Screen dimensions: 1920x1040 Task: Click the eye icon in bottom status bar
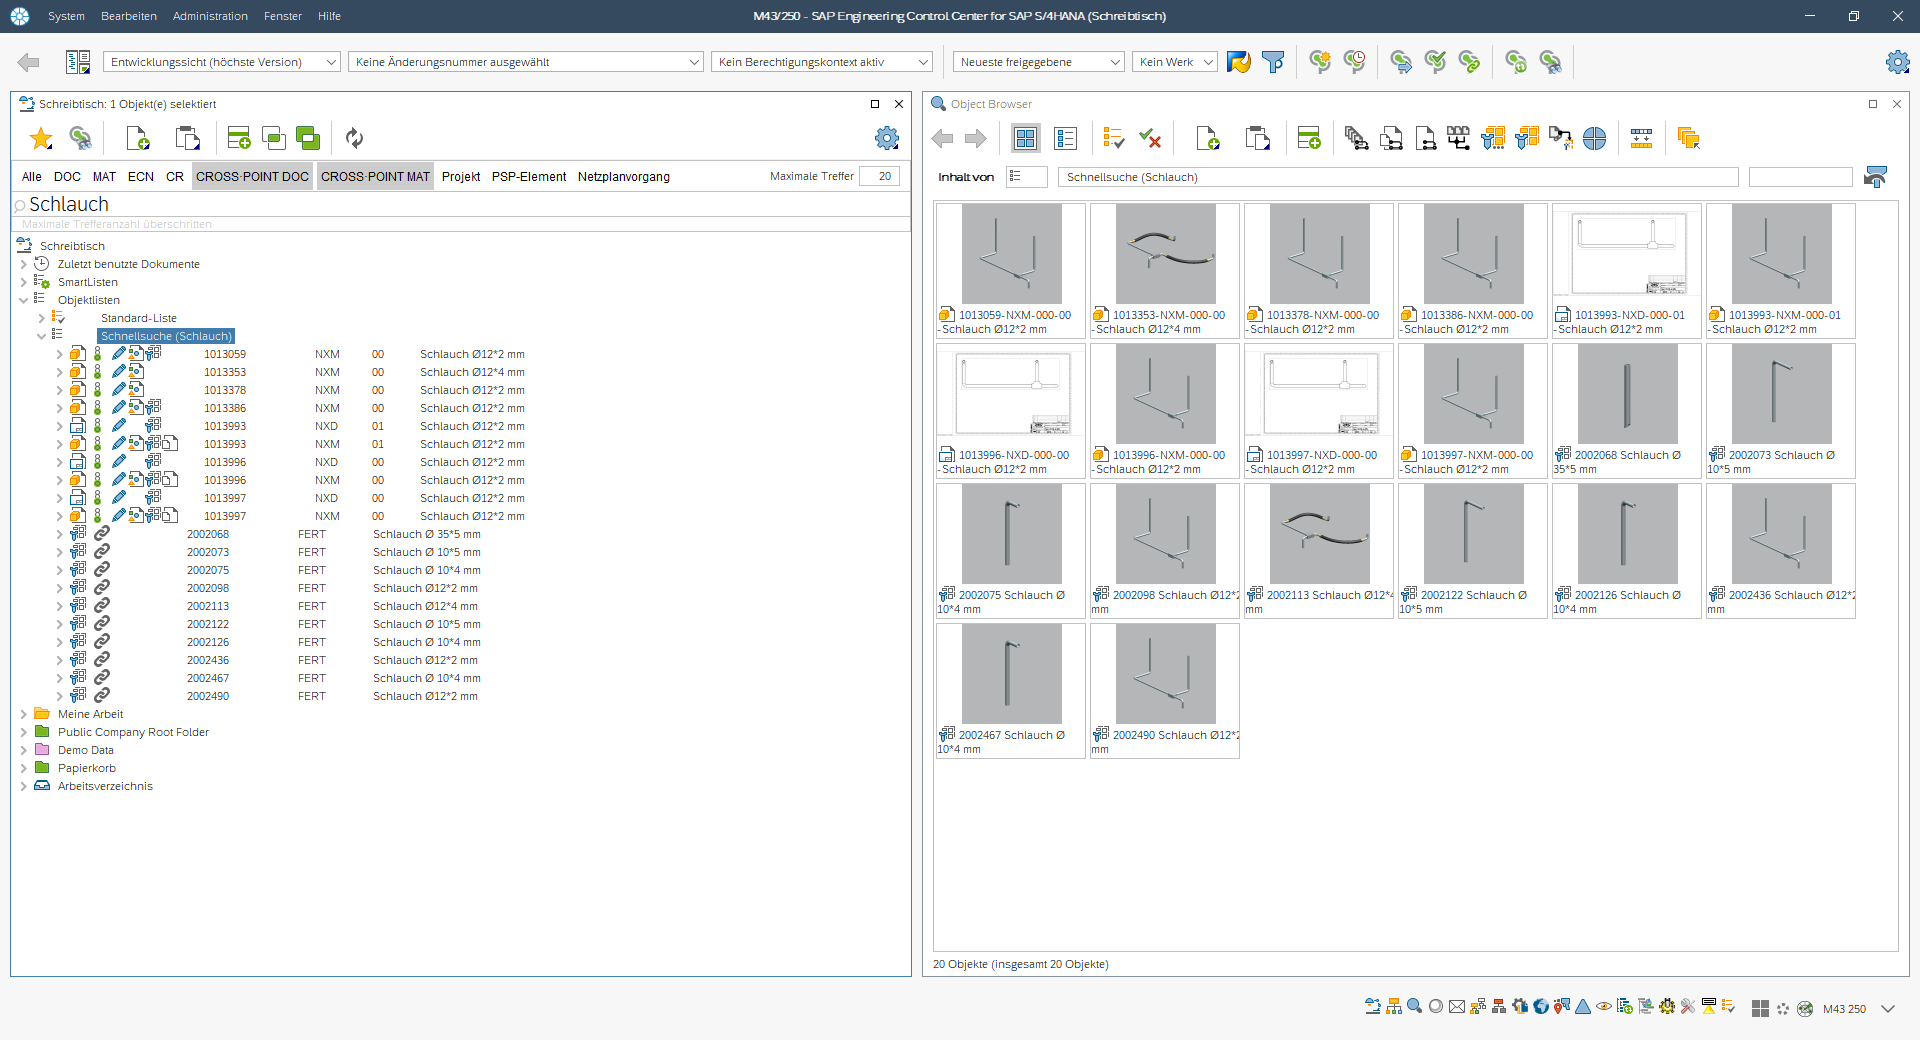(x=1604, y=1007)
